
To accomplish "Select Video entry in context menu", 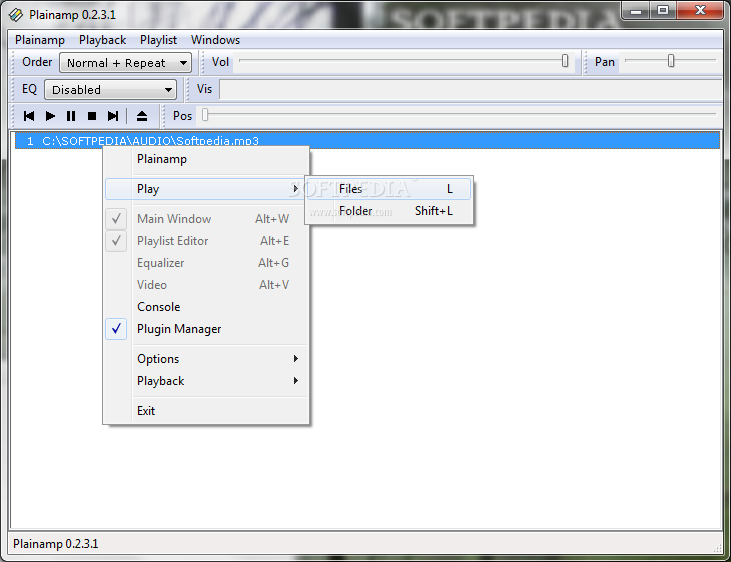I will [206, 285].
